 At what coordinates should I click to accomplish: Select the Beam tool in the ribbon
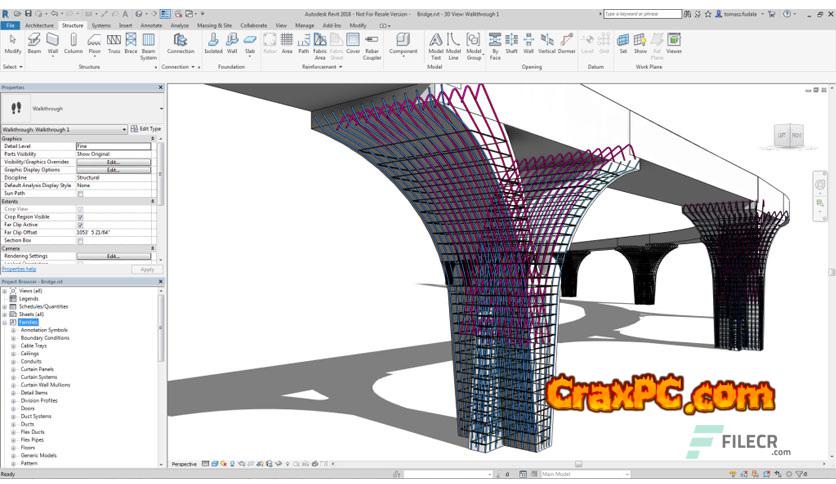tap(34, 42)
